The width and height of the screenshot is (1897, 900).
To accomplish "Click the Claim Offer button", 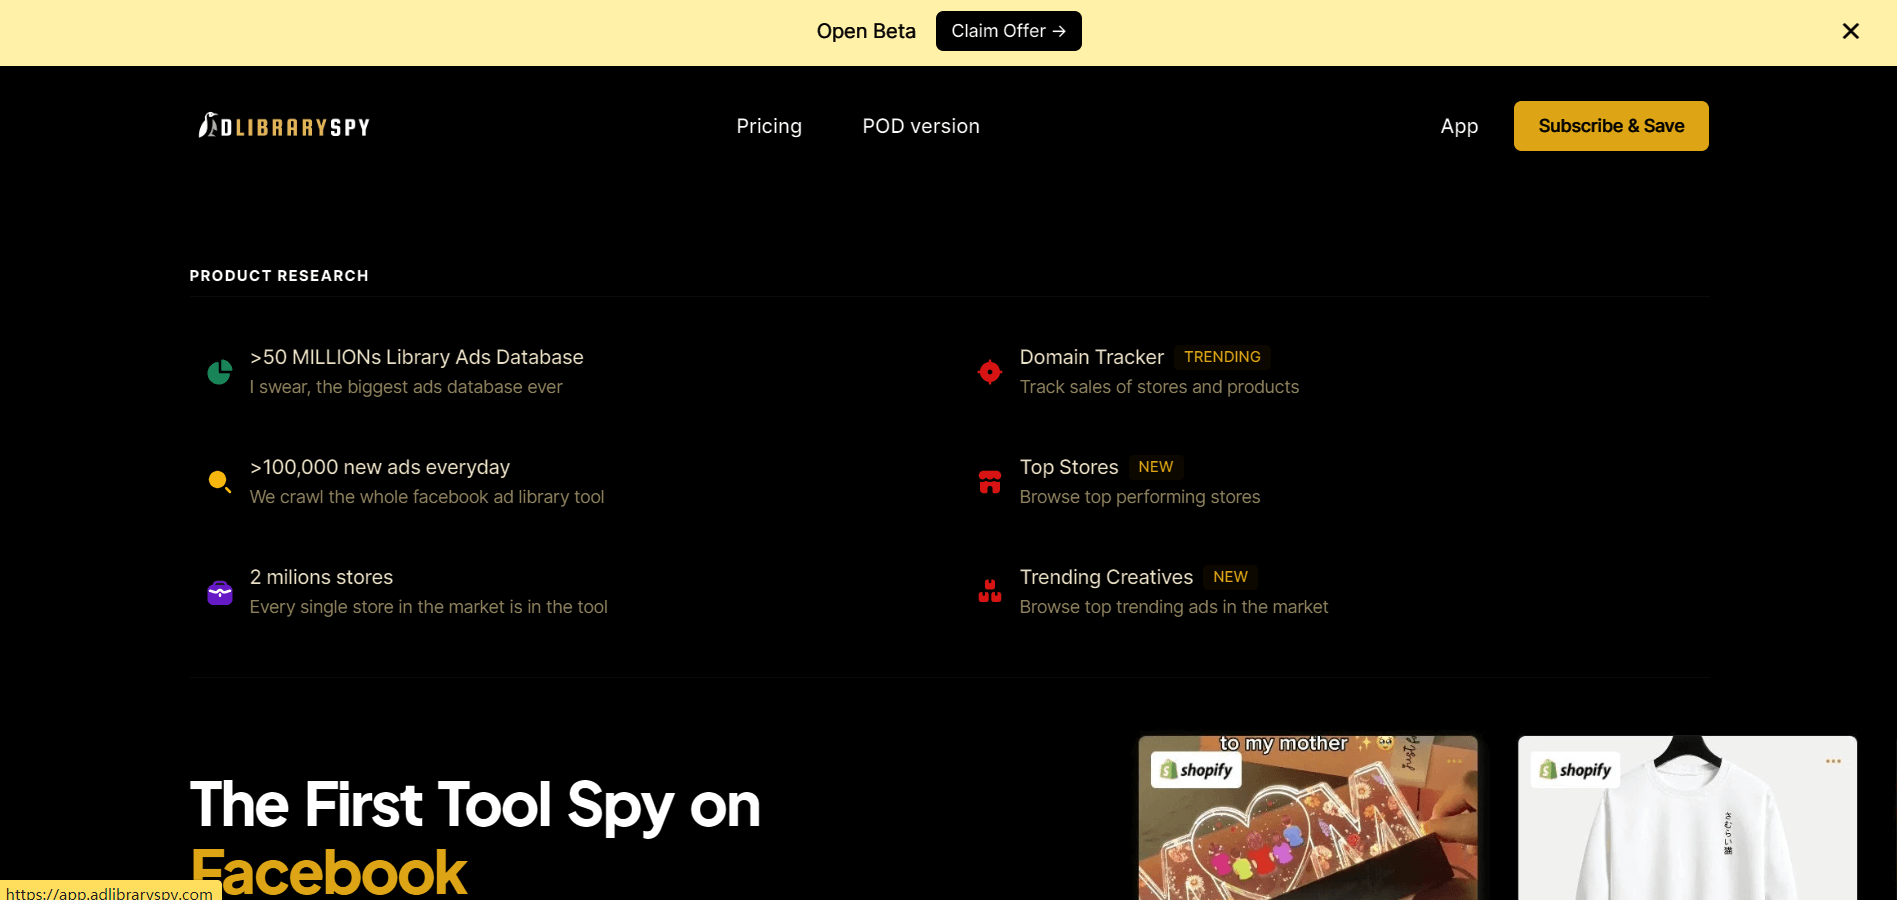I will [x=1007, y=31].
